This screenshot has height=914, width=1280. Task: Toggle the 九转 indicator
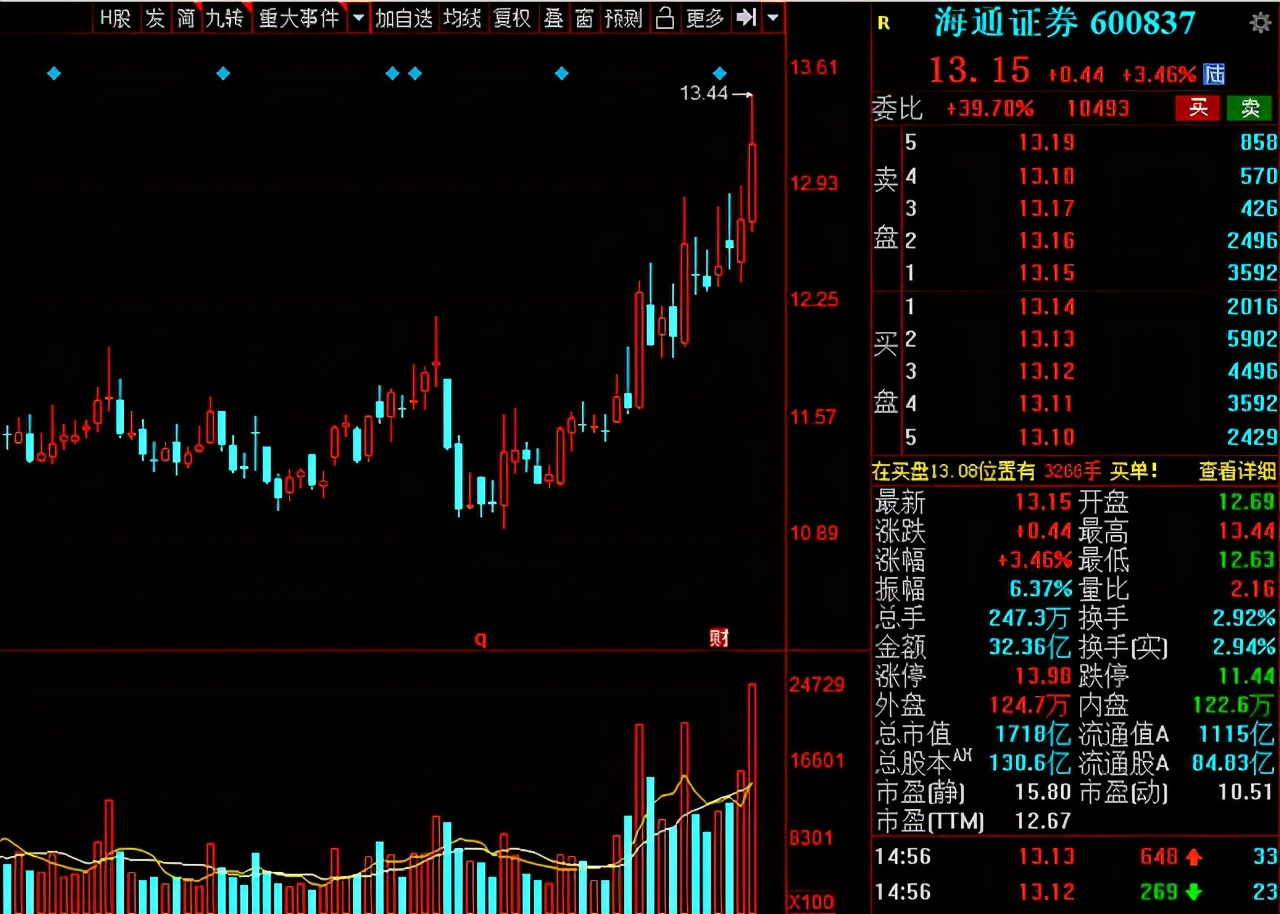point(225,19)
